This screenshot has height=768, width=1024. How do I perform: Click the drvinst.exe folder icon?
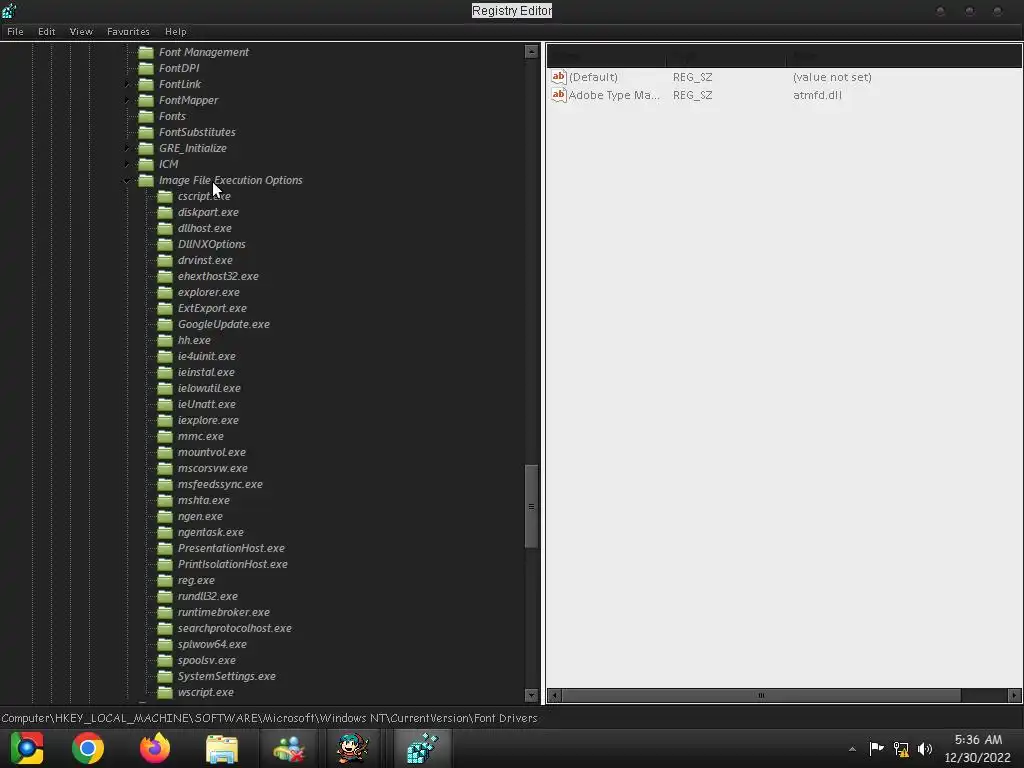[165, 260]
